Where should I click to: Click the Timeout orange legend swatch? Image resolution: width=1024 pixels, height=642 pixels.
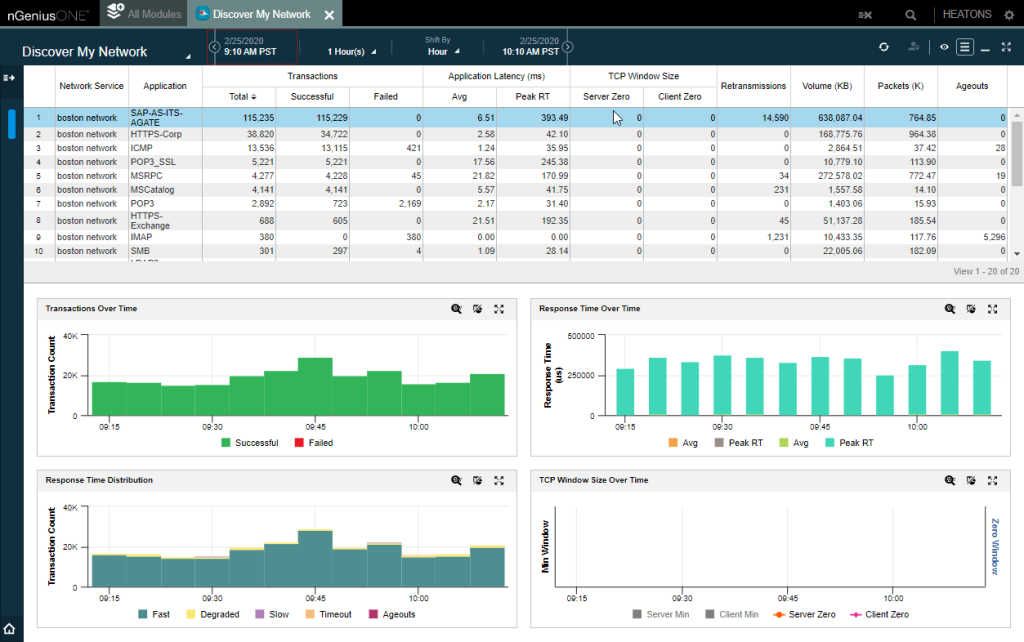coord(310,615)
